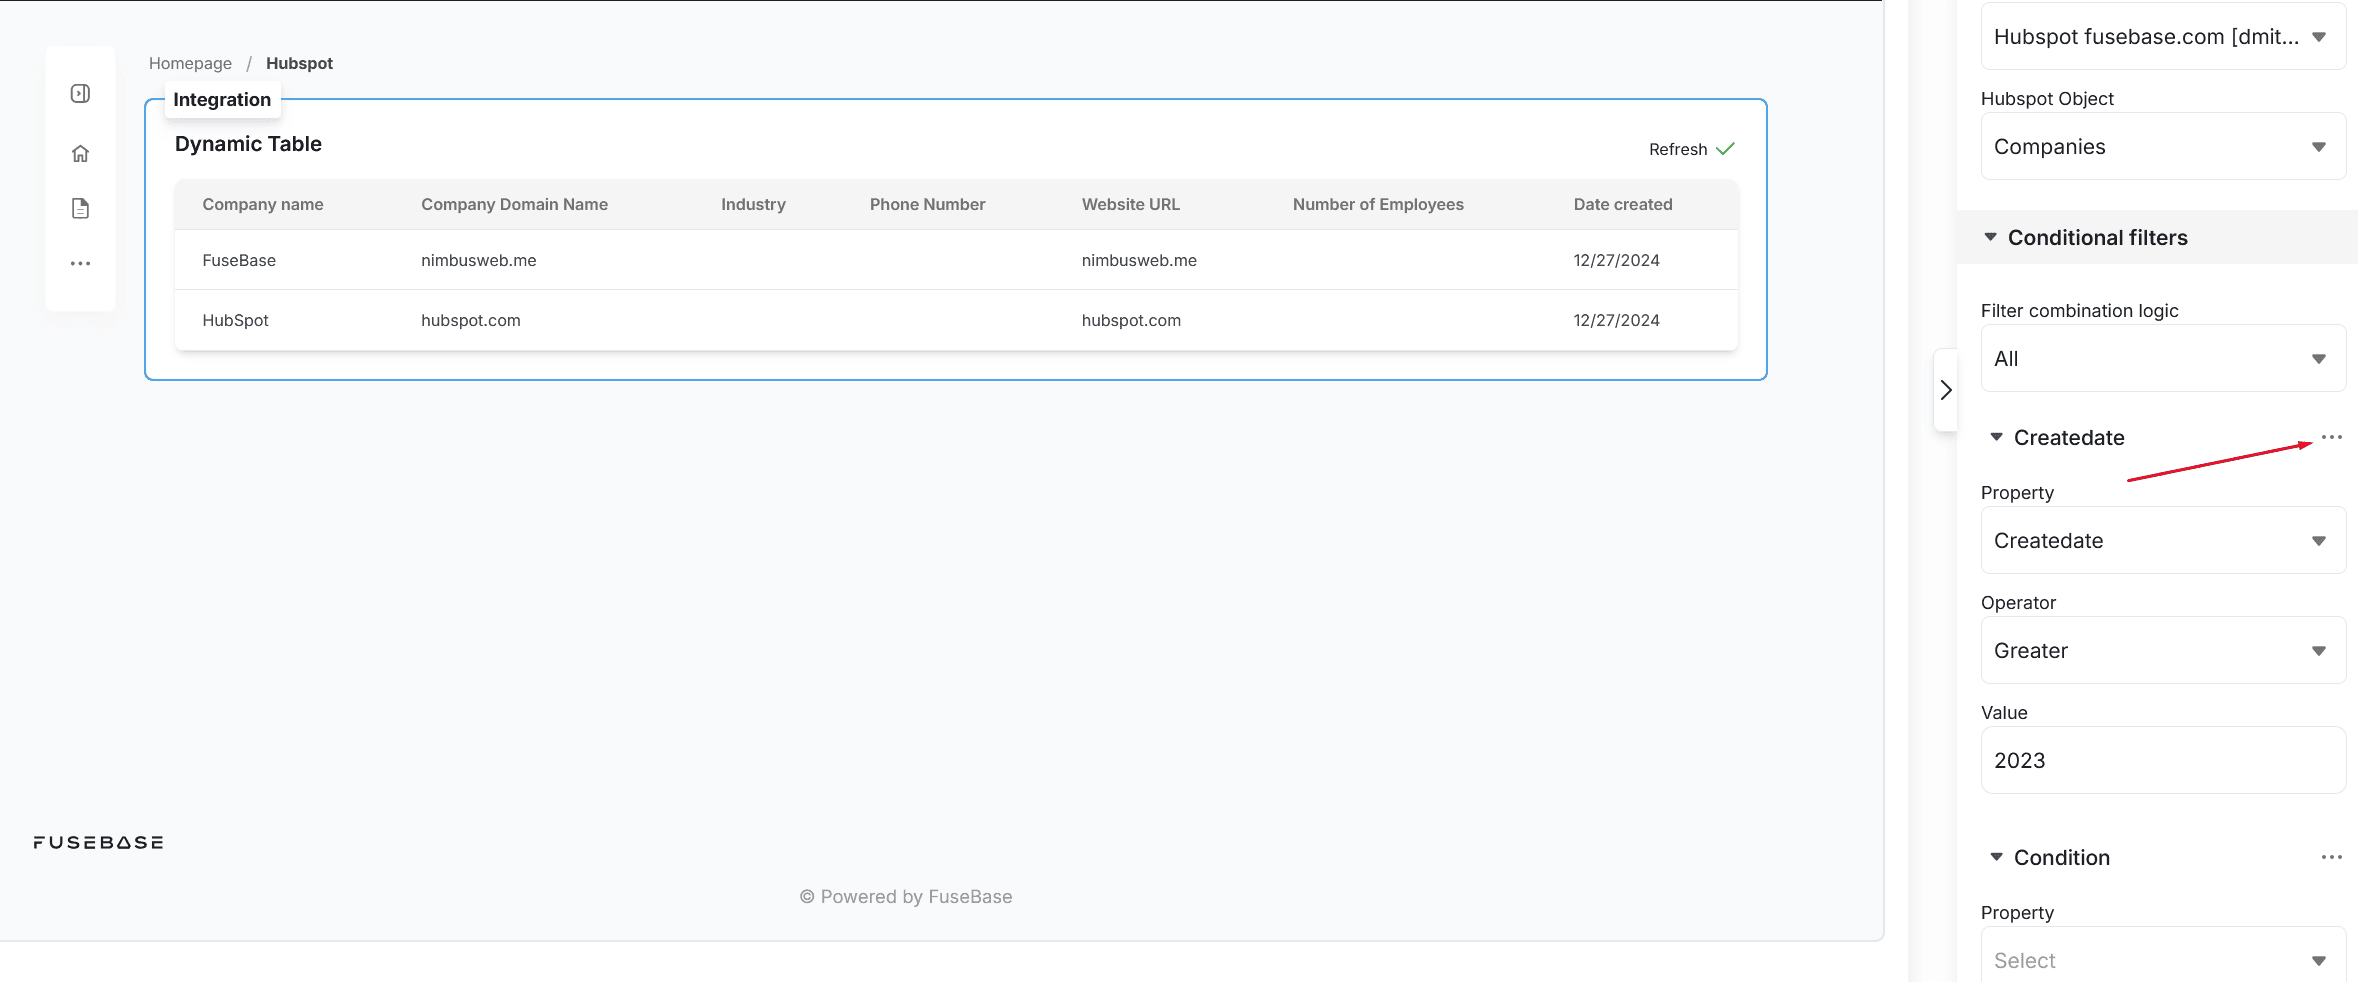Open Createdate filter options menu
The width and height of the screenshot is (2358, 982).
(x=2332, y=437)
